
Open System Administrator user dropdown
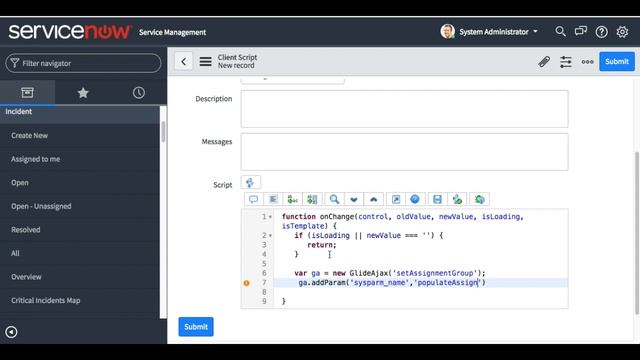(x=498, y=32)
